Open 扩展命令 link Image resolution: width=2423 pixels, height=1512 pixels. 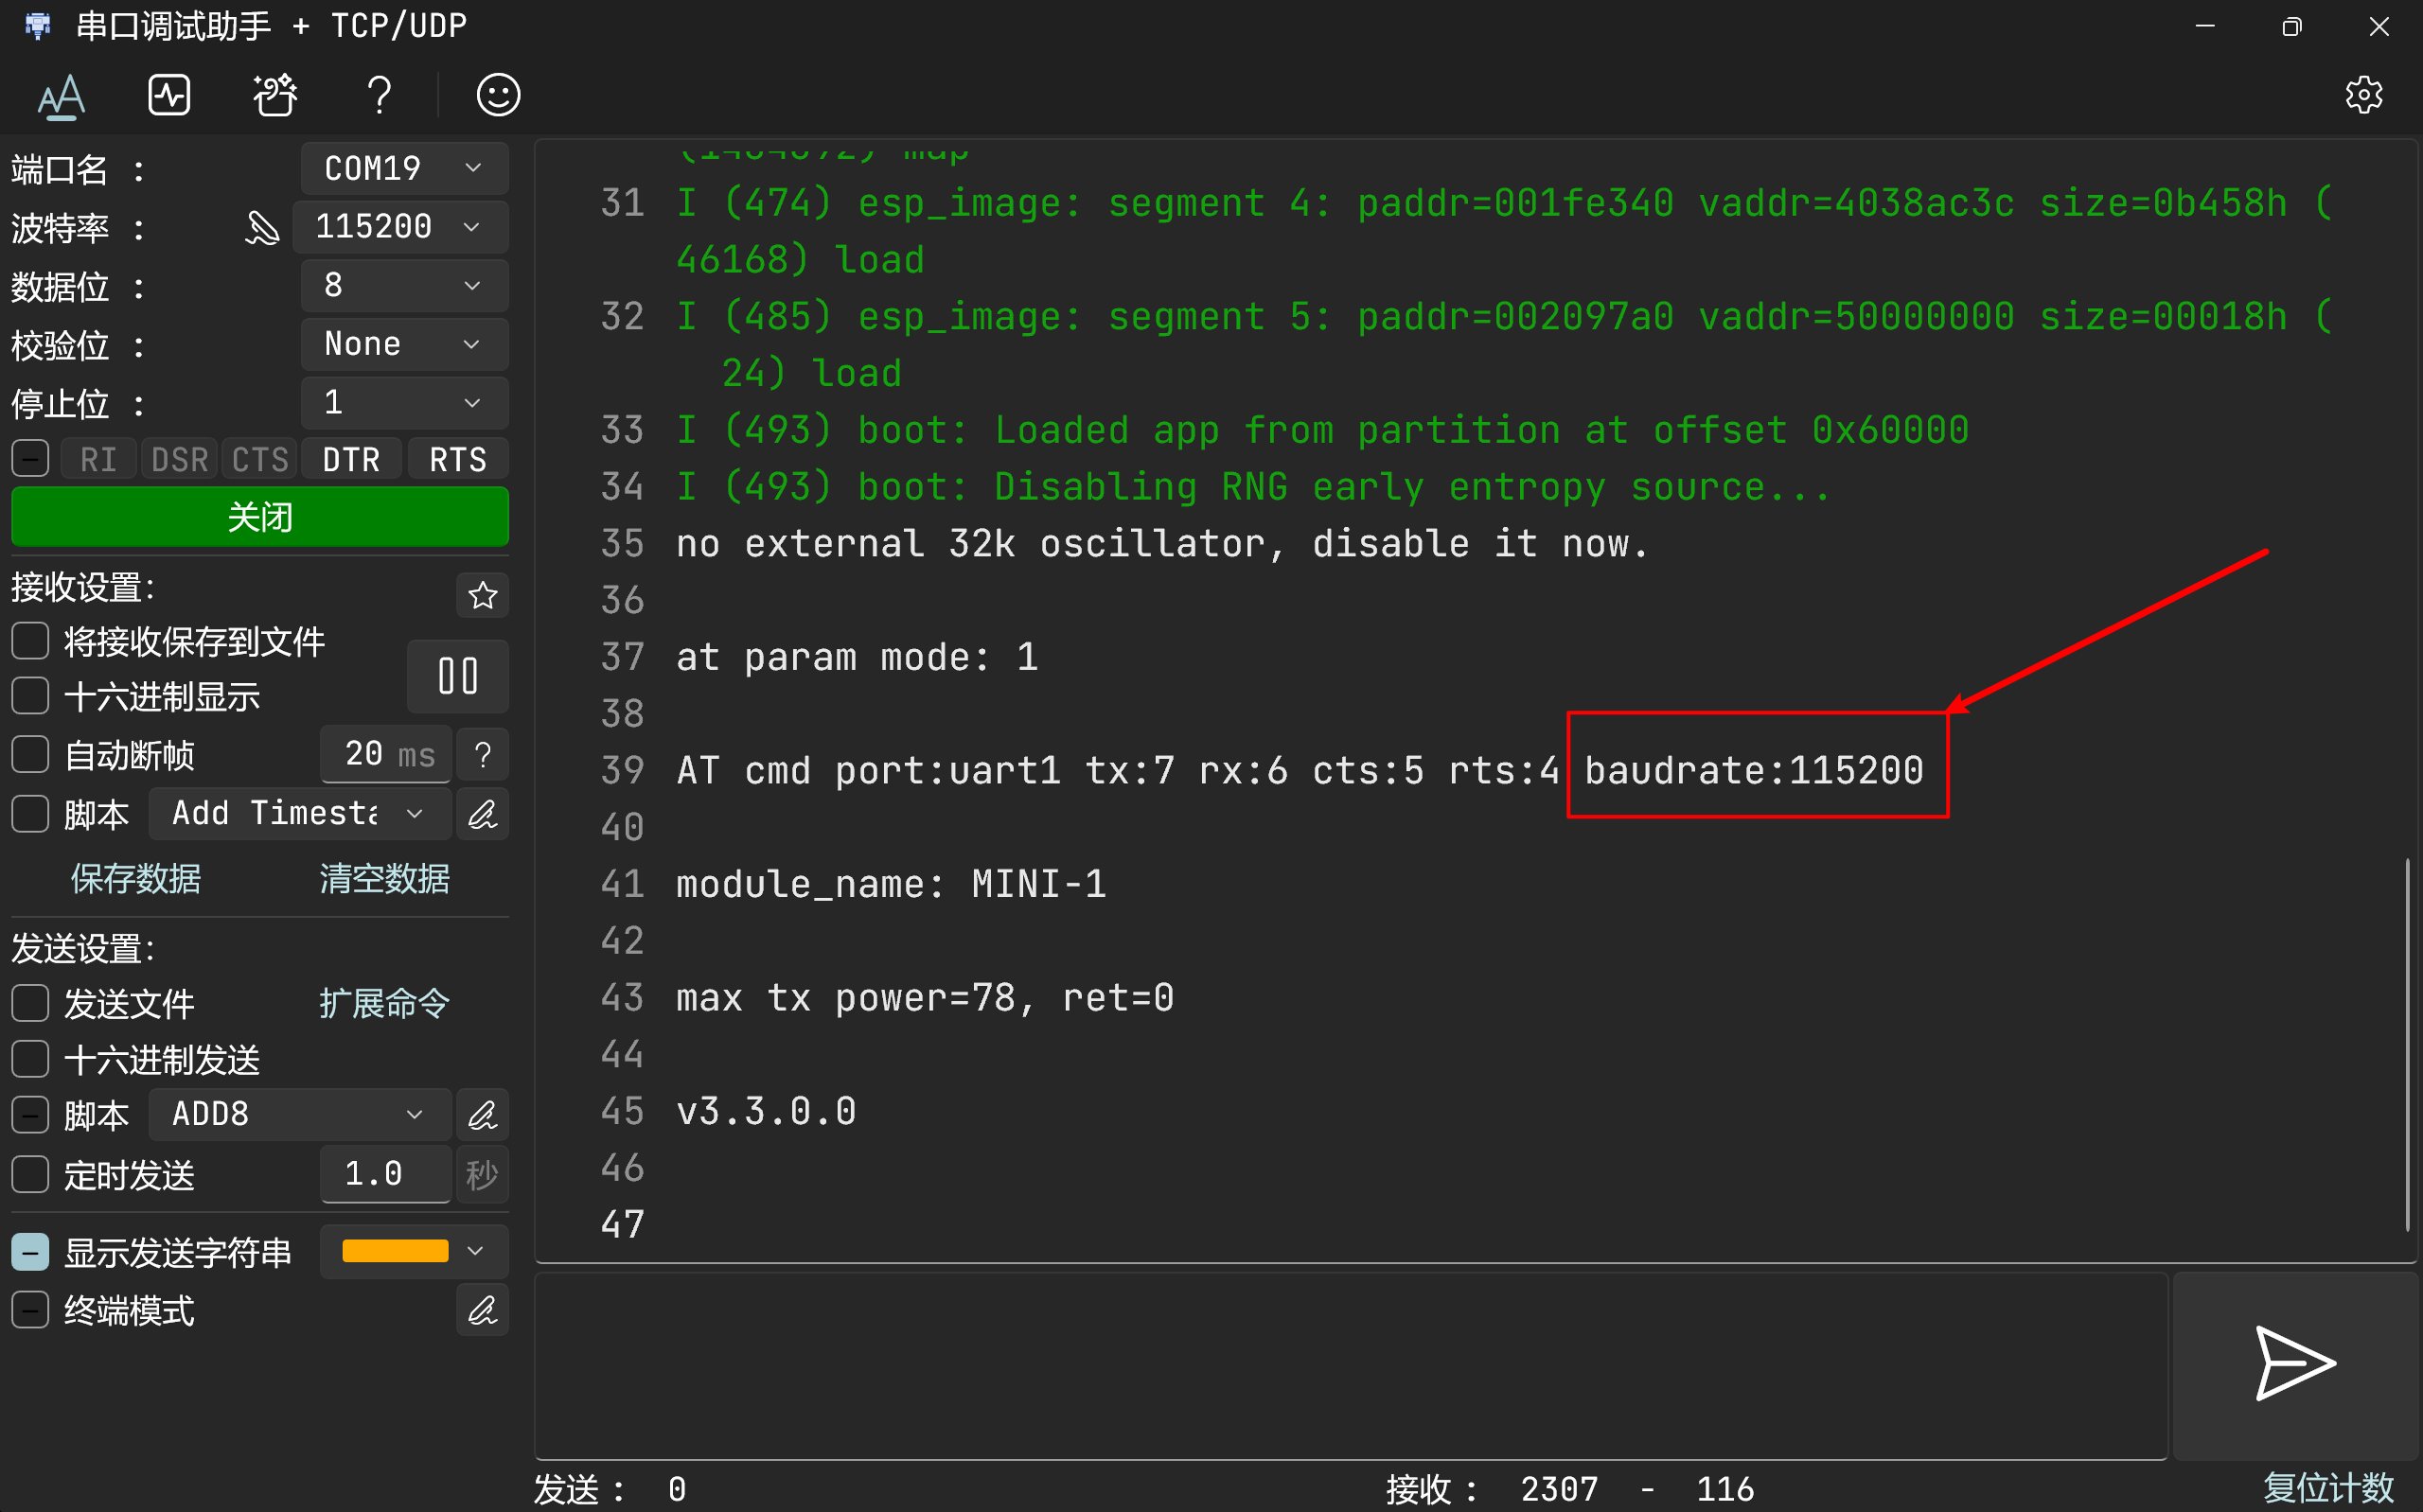[385, 1003]
